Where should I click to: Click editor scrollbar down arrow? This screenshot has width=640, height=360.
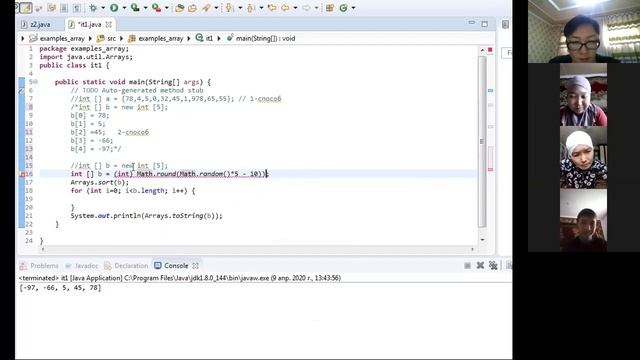click(482, 240)
